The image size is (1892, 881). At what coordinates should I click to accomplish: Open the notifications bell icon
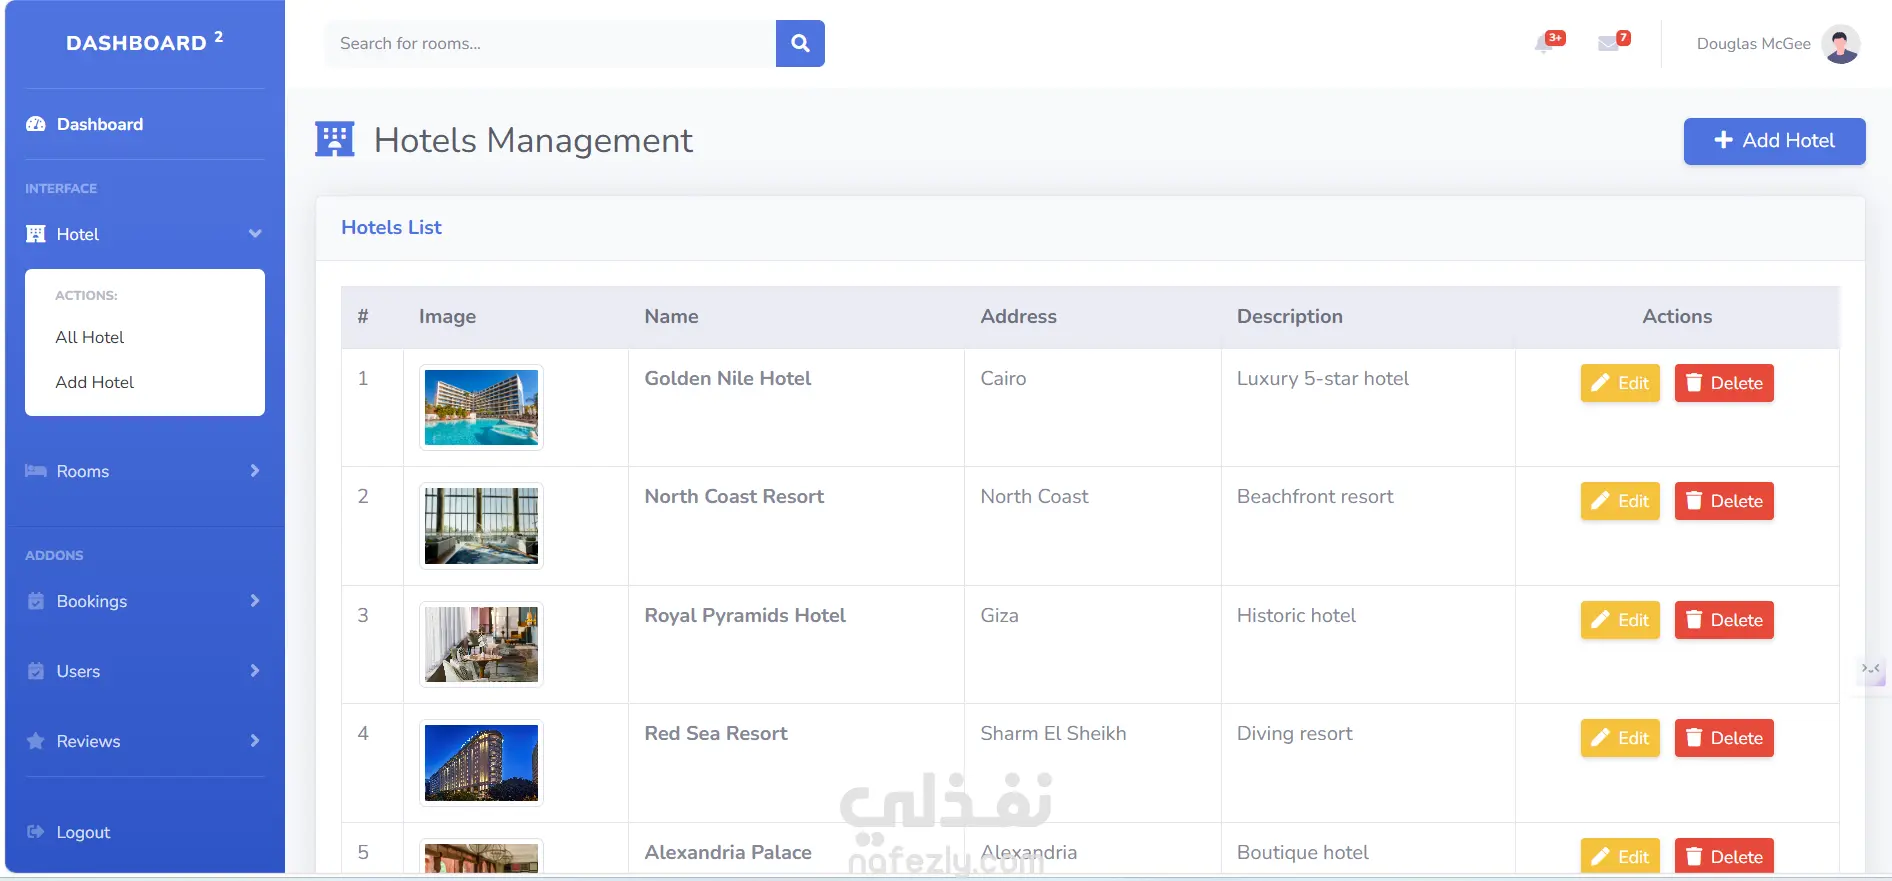[1544, 44]
